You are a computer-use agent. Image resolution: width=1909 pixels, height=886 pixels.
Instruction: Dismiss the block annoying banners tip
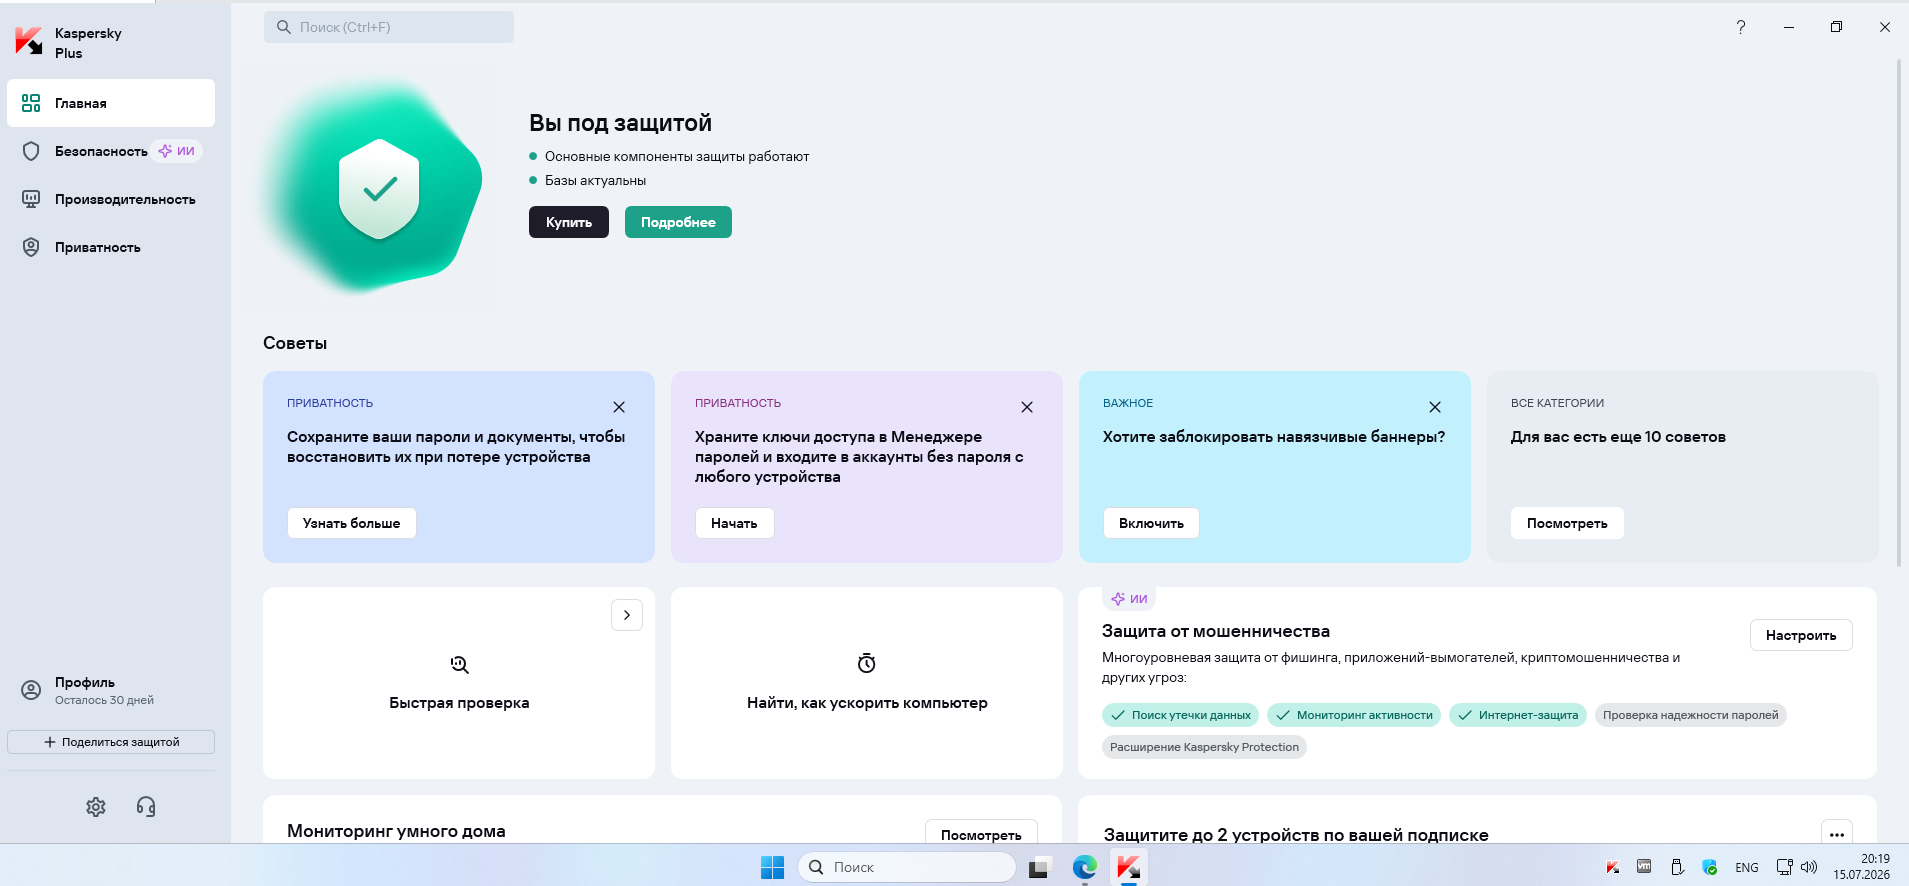(1435, 407)
